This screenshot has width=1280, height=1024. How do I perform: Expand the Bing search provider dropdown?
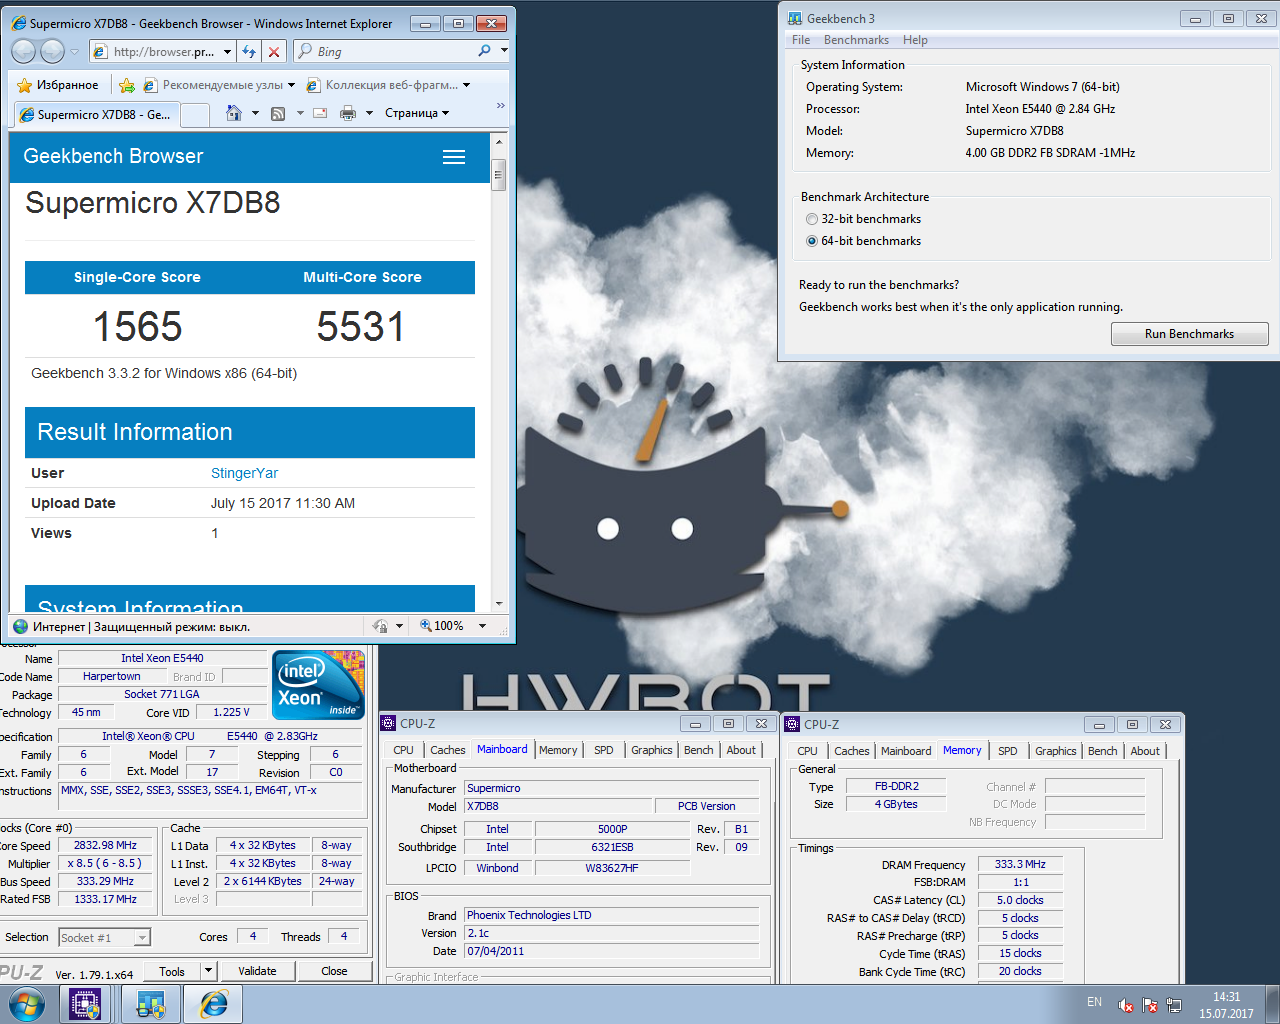pyautogui.click(x=504, y=50)
